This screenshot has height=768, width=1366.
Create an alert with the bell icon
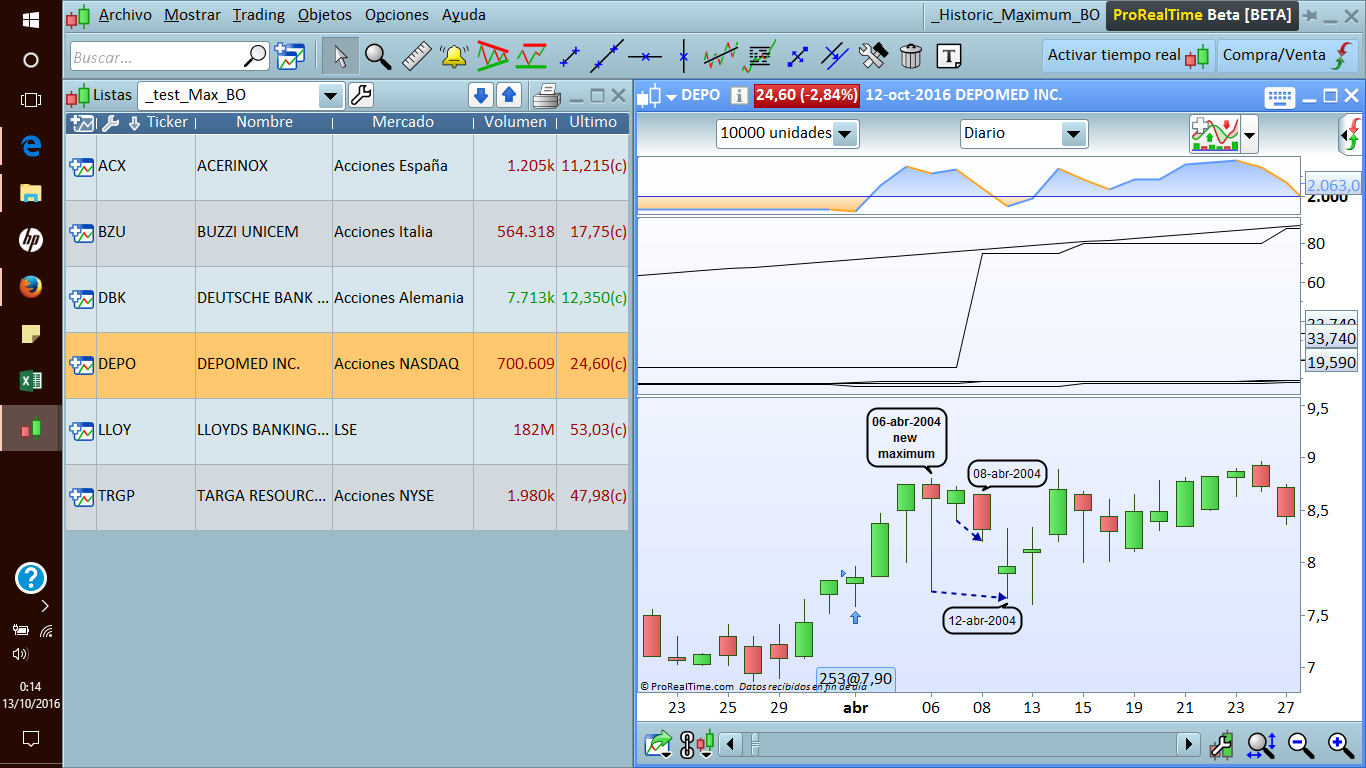[454, 56]
